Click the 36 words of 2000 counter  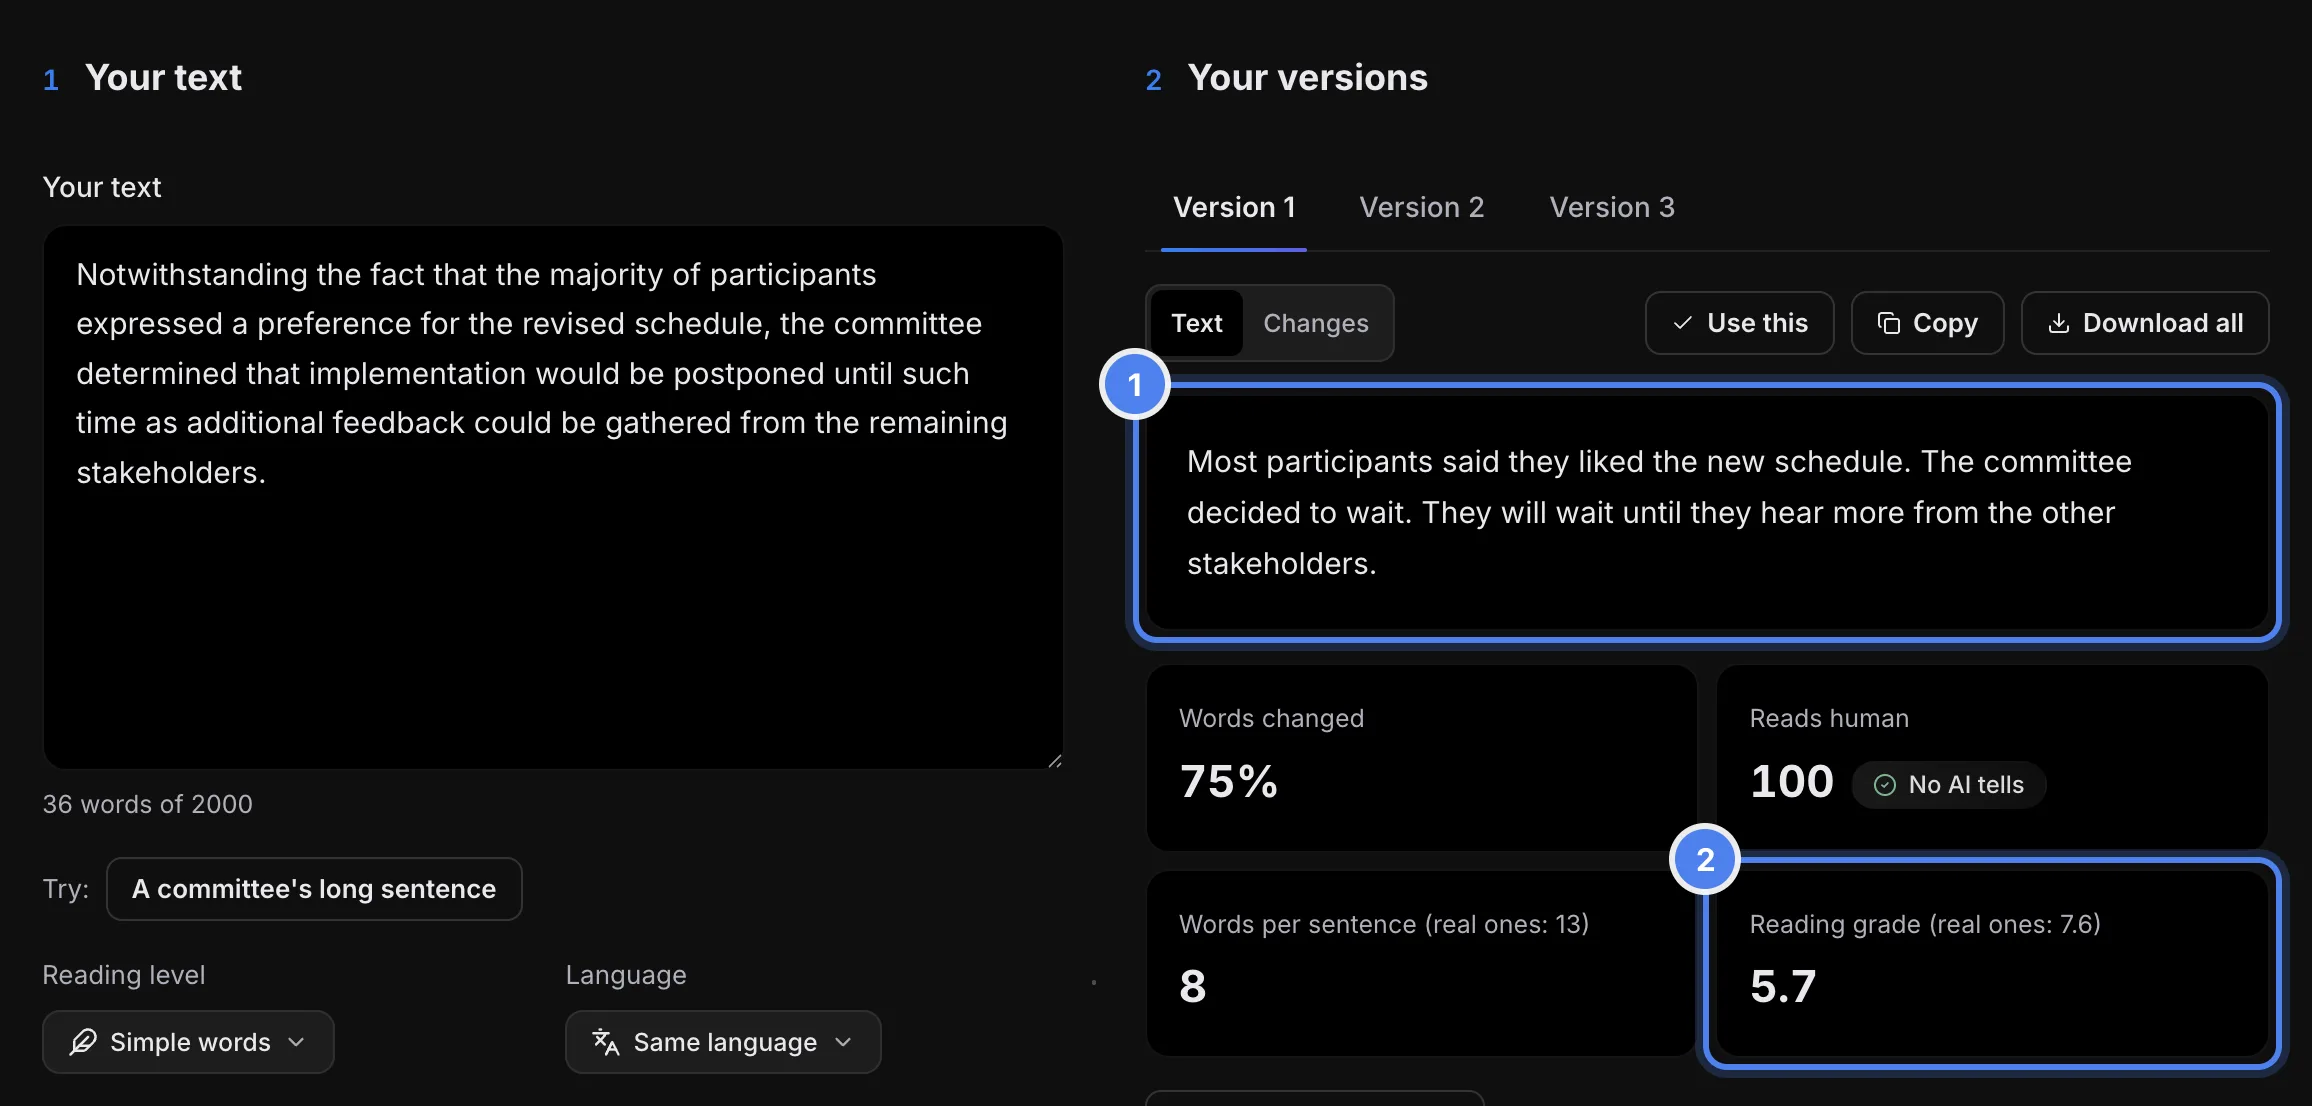click(x=148, y=804)
